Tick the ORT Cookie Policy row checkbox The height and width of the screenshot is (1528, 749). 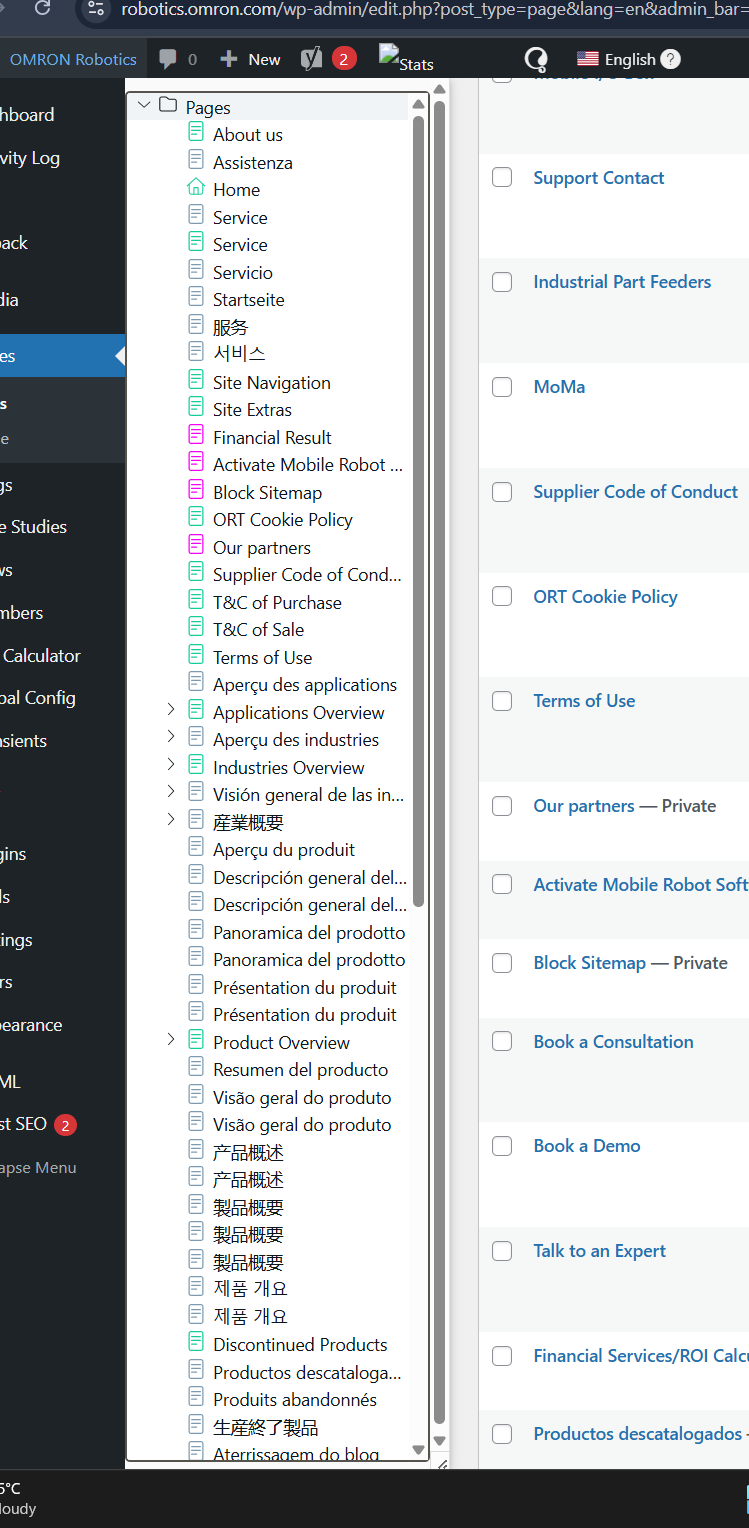click(x=502, y=596)
